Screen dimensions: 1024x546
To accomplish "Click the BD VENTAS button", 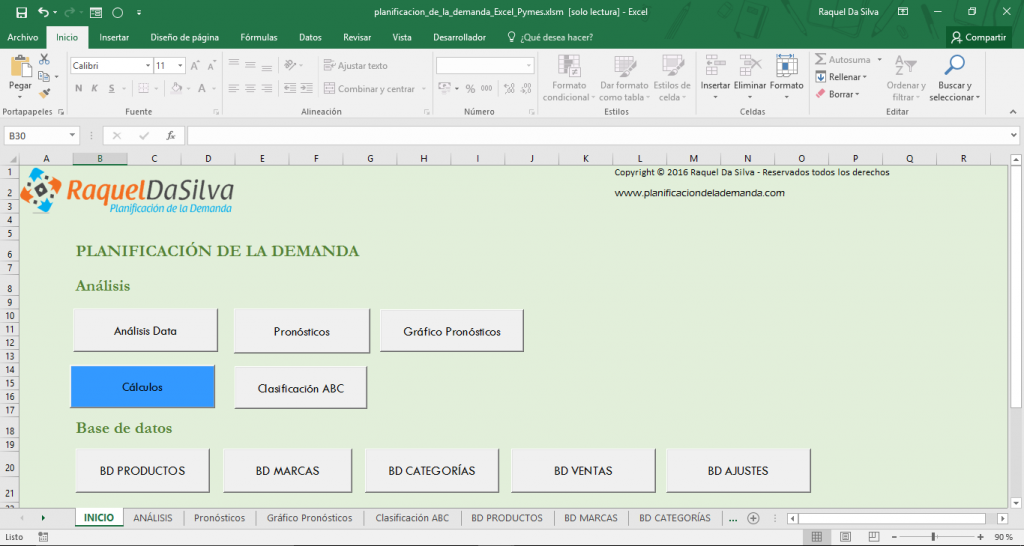I will (583, 470).
